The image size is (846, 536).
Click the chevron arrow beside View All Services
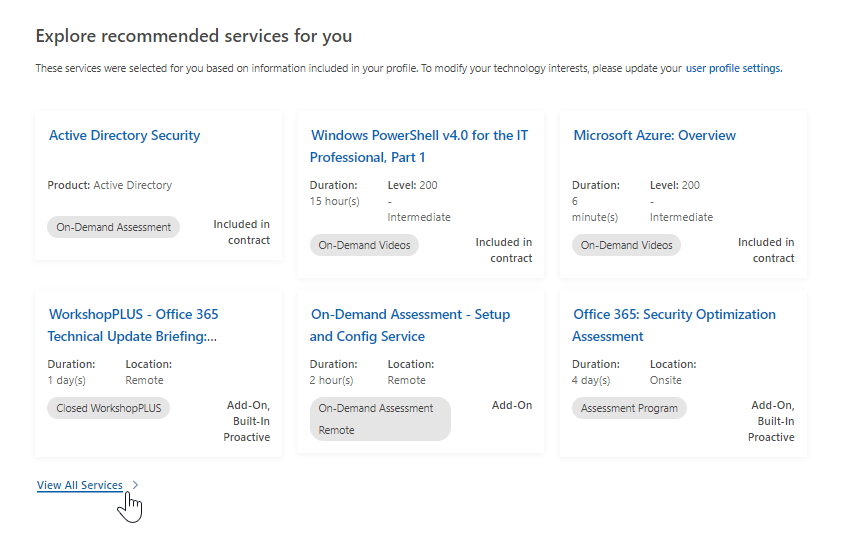tap(135, 485)
